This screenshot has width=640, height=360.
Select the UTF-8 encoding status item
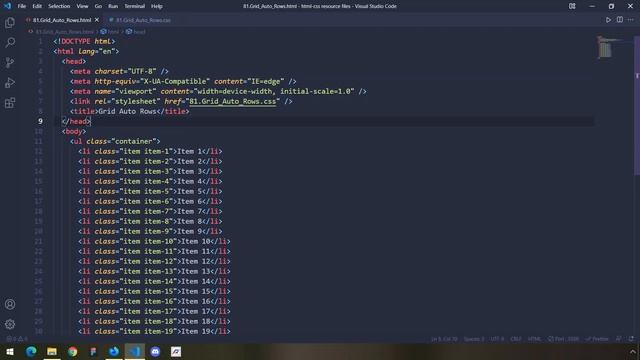(497, 339)
